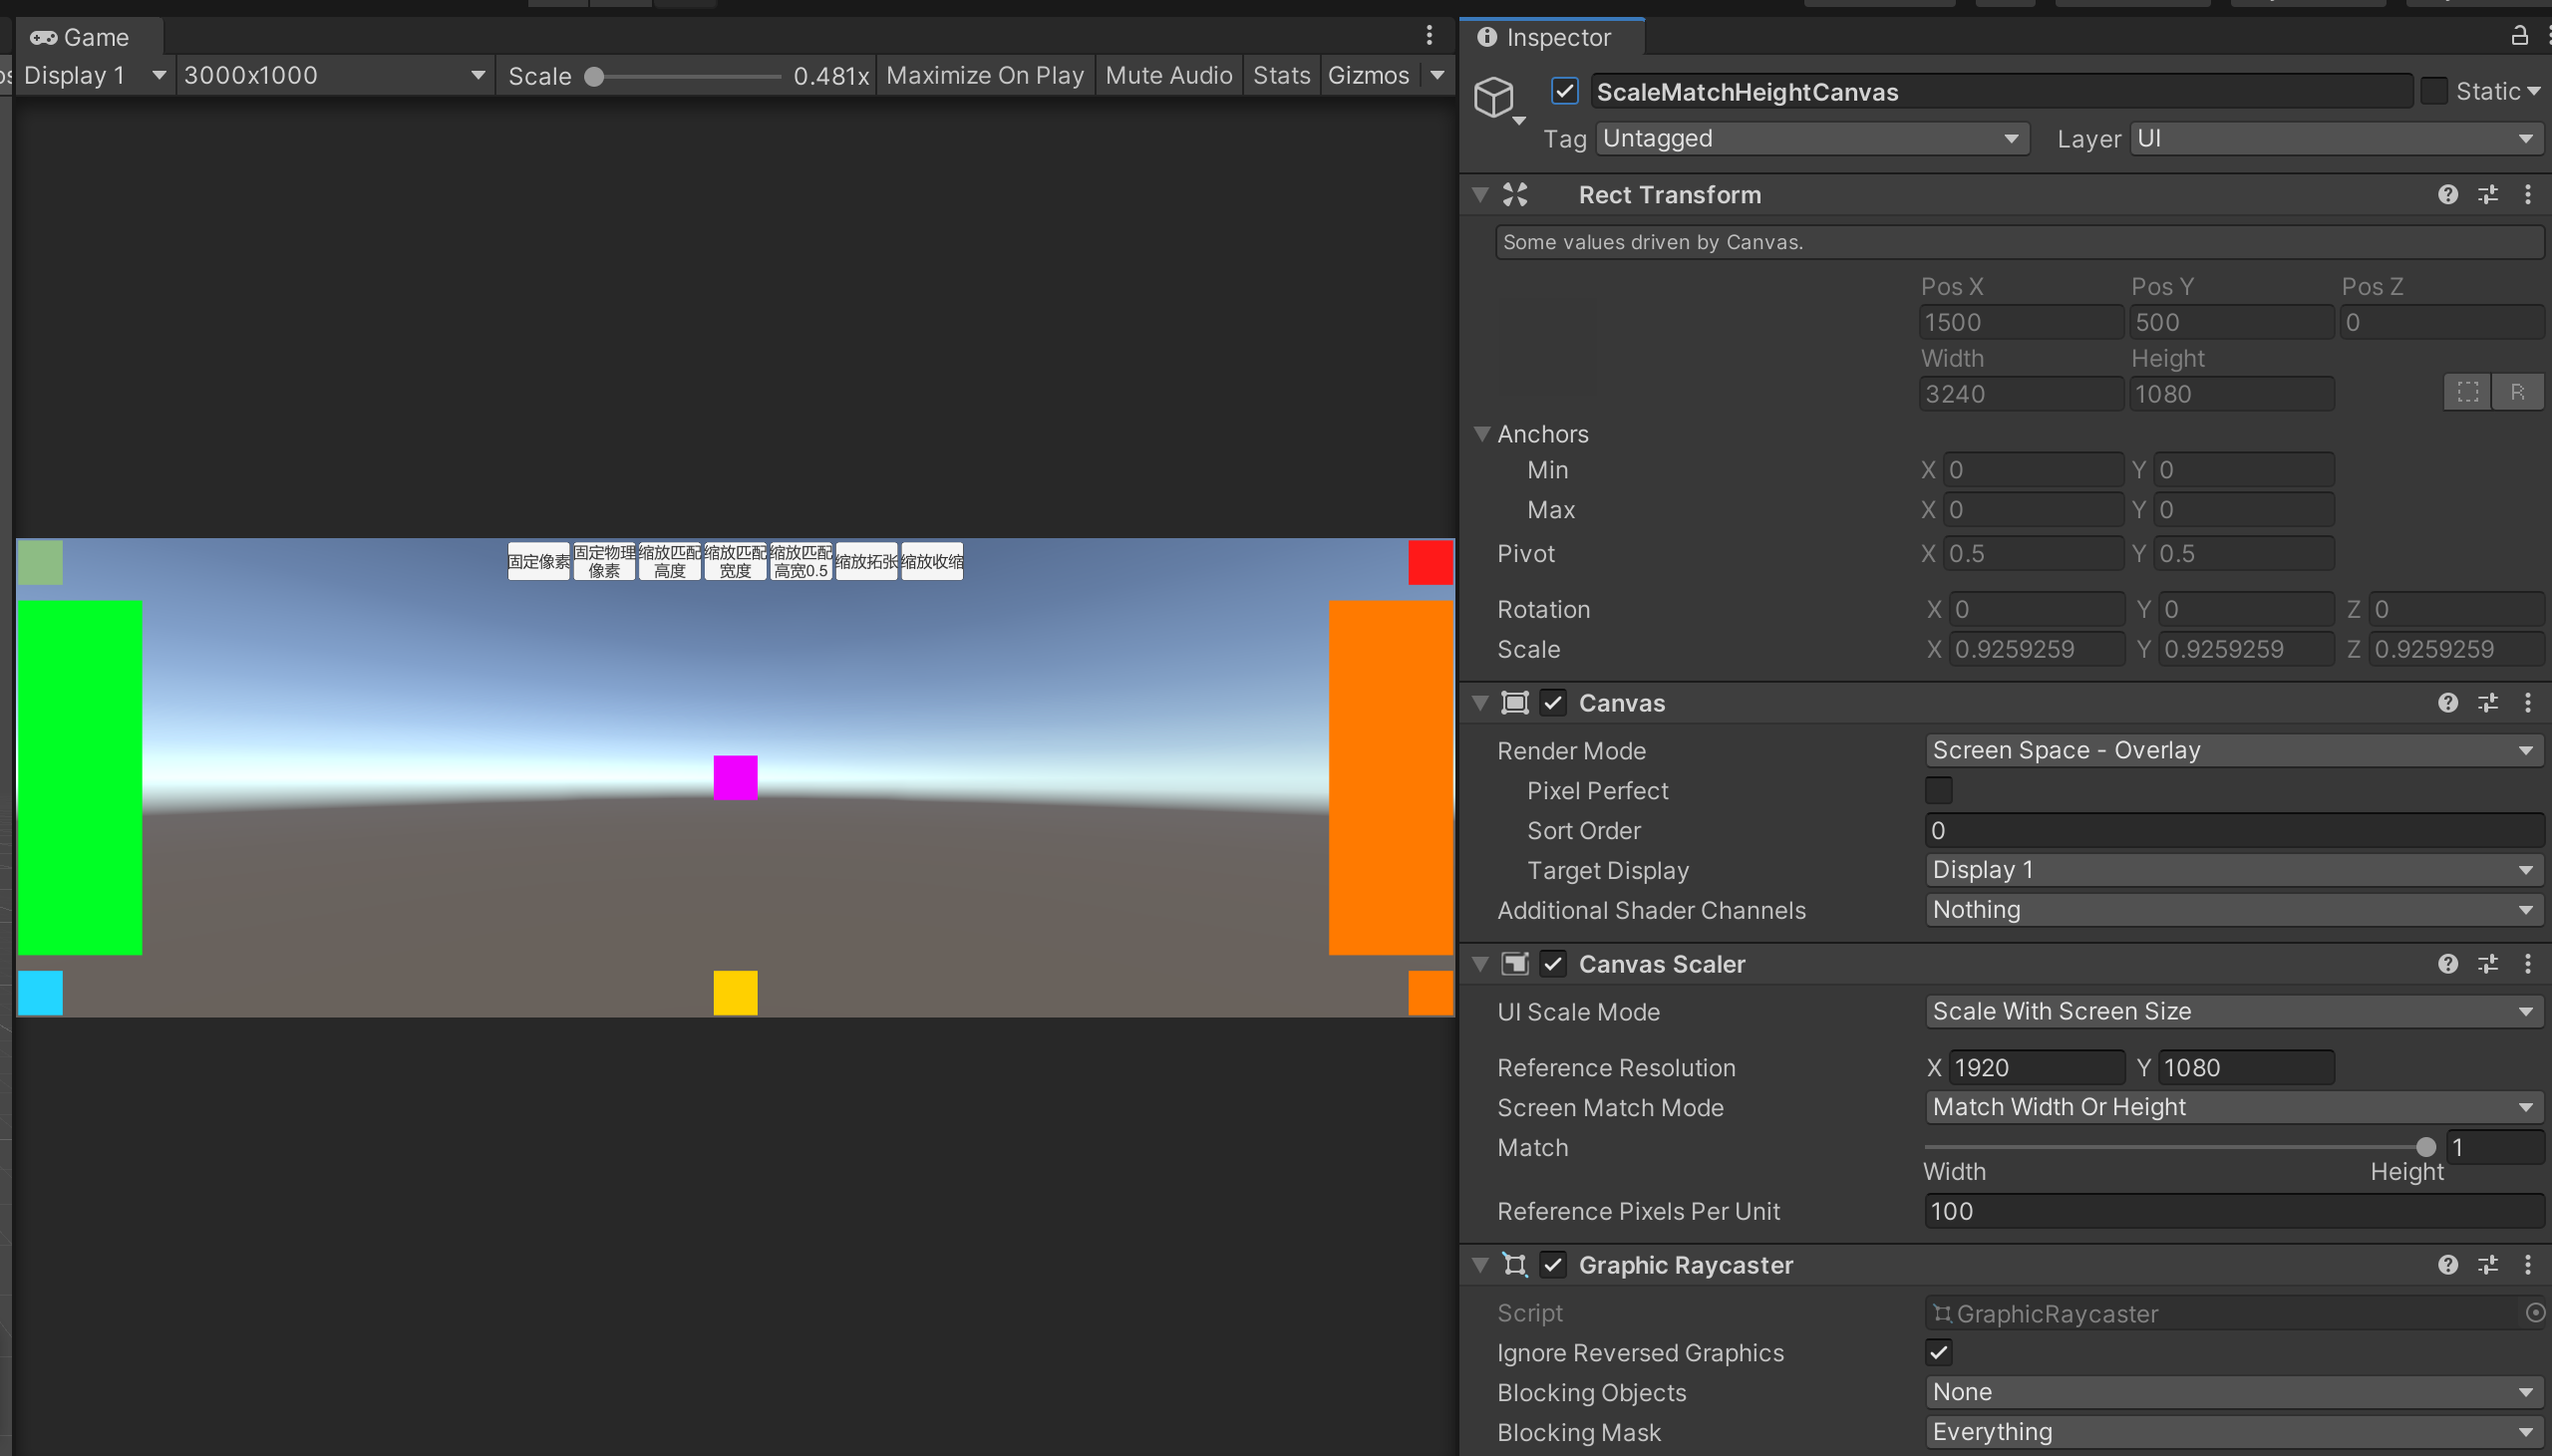Click Maximize On Play button
Screen dimensions: 2552x1456
[984, 75]
